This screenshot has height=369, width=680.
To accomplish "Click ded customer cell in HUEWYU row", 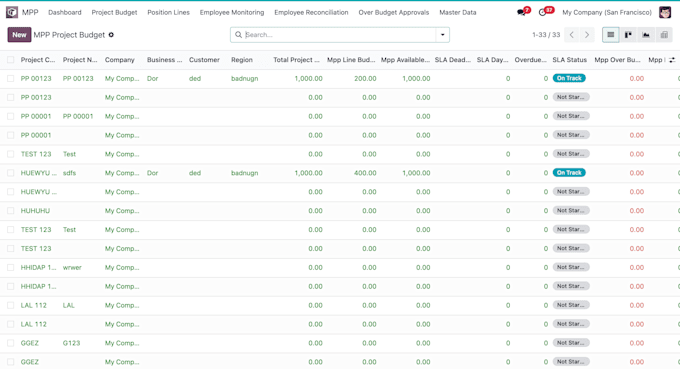I will [x=195, y=173].
